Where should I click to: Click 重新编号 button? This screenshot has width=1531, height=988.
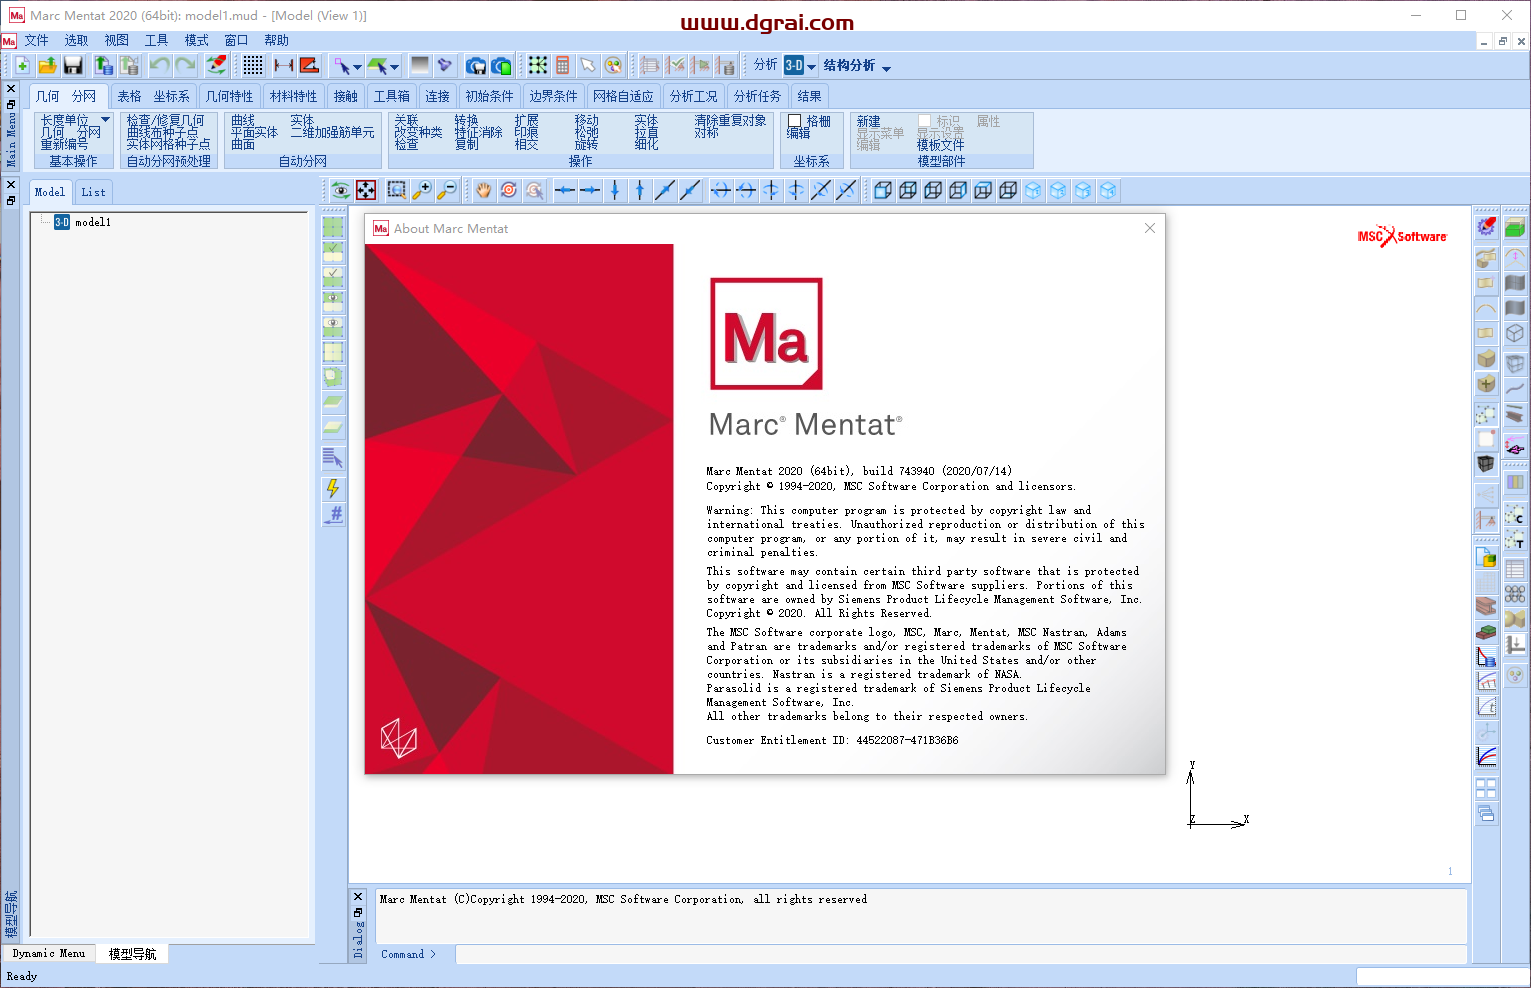[64, 144]
